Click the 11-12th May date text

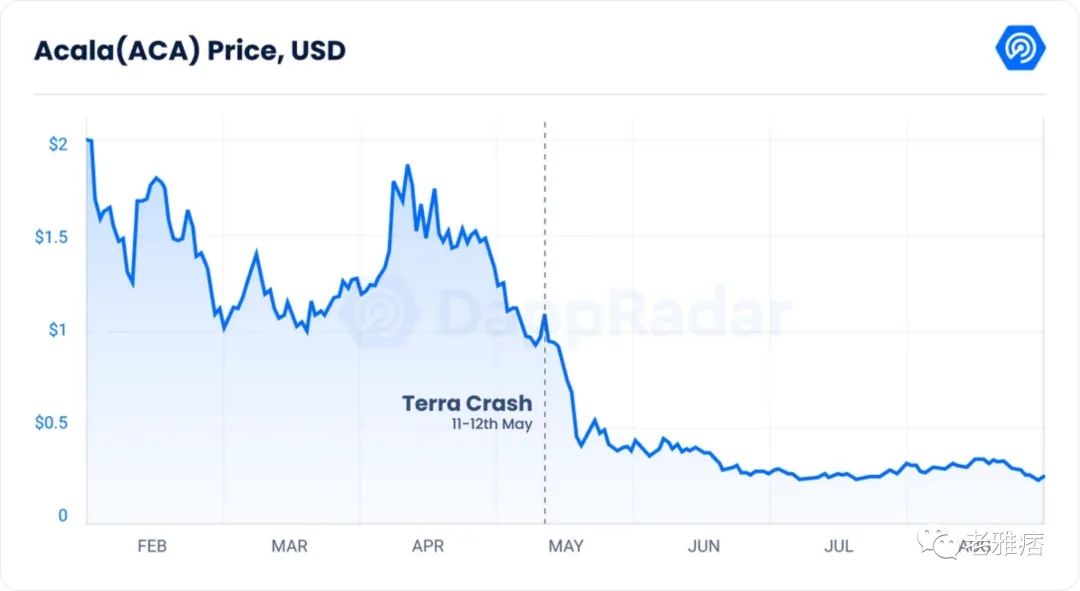(x=492, y=424)
